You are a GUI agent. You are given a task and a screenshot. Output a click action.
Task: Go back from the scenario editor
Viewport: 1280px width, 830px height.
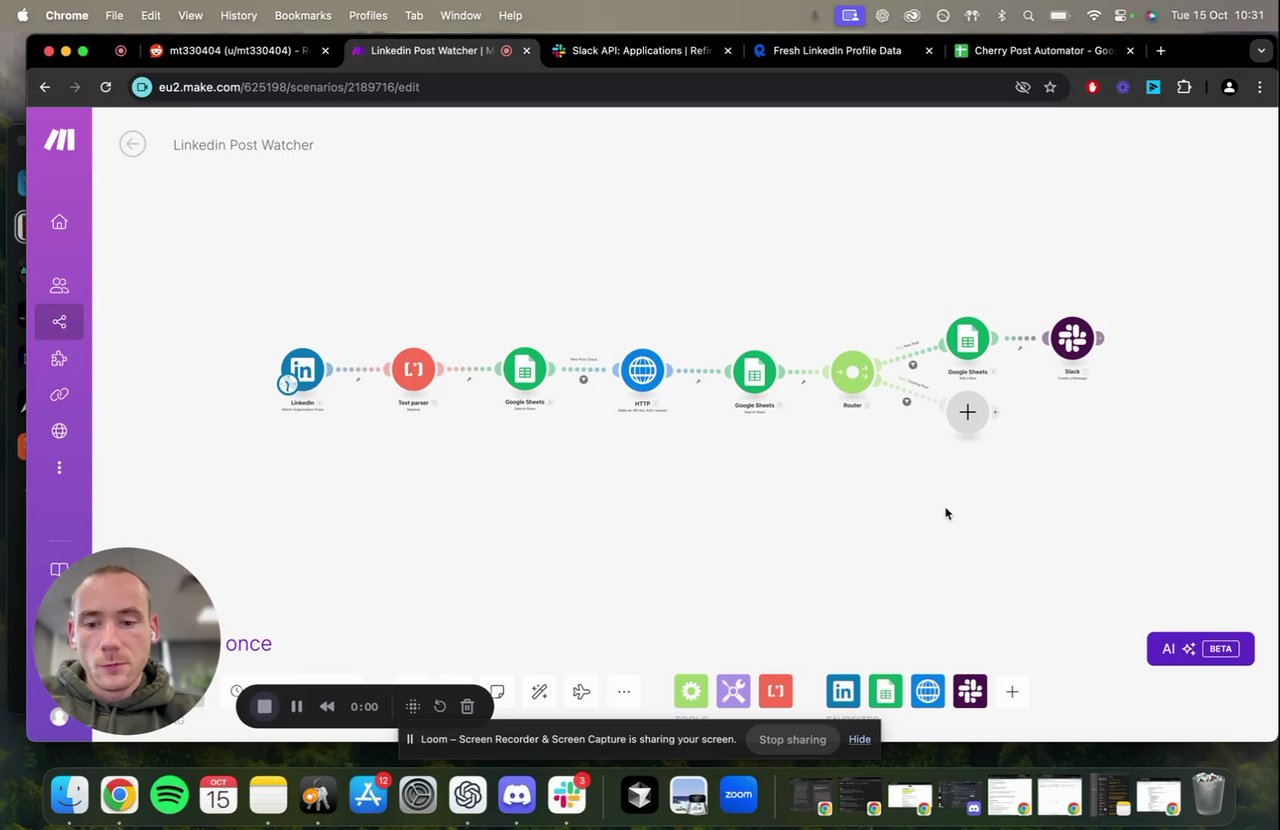[132, 144]
